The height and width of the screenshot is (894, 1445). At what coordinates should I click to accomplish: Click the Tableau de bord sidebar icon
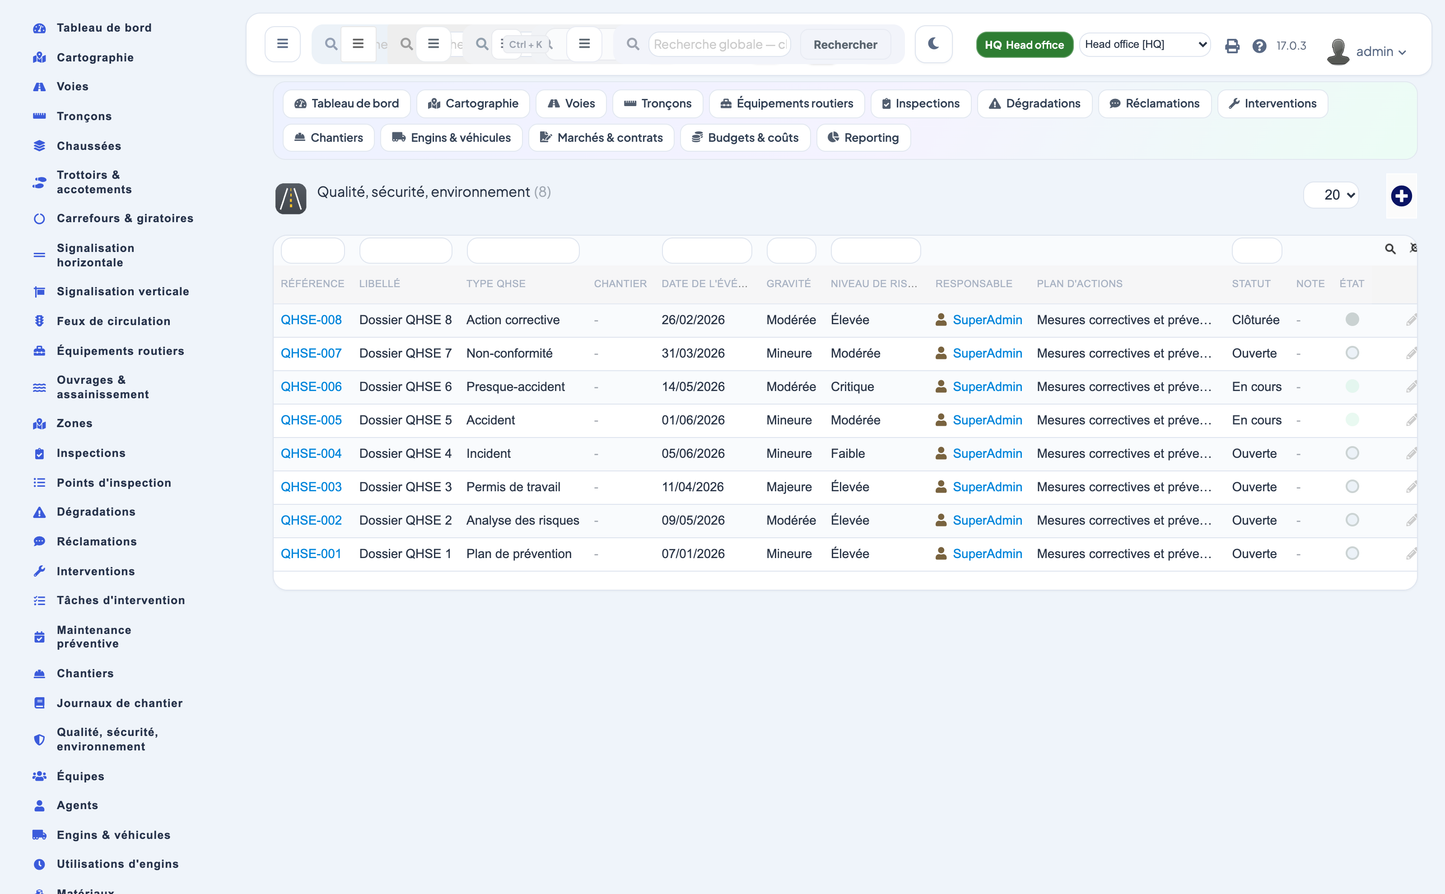(39, 28)
